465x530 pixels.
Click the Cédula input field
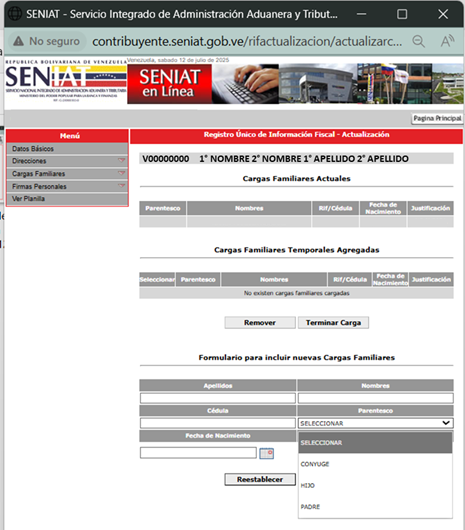218,423
